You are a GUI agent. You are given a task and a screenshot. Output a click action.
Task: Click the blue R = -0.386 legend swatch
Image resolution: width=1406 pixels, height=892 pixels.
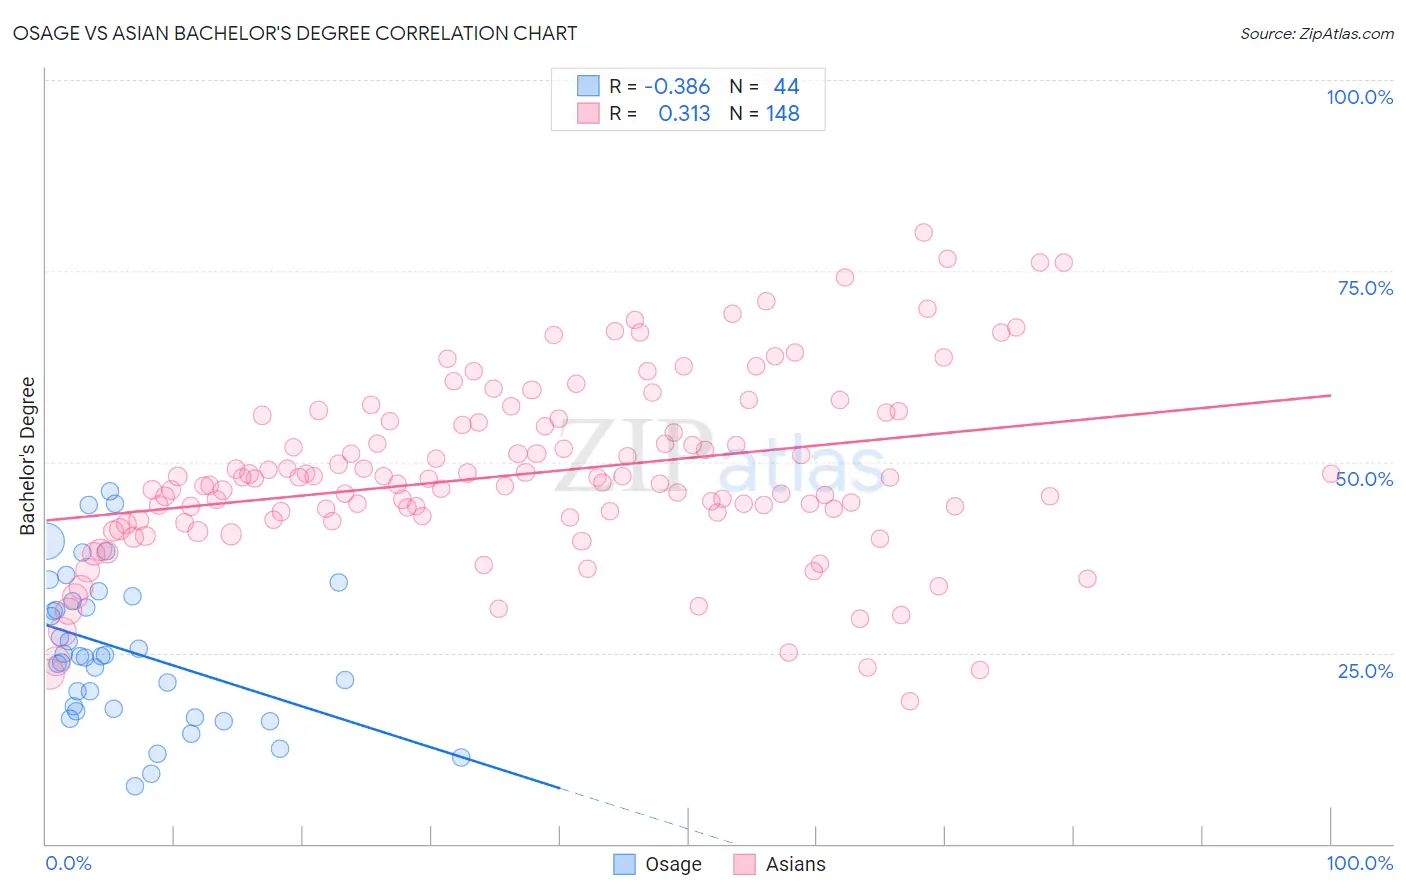(x=588, y=86)
